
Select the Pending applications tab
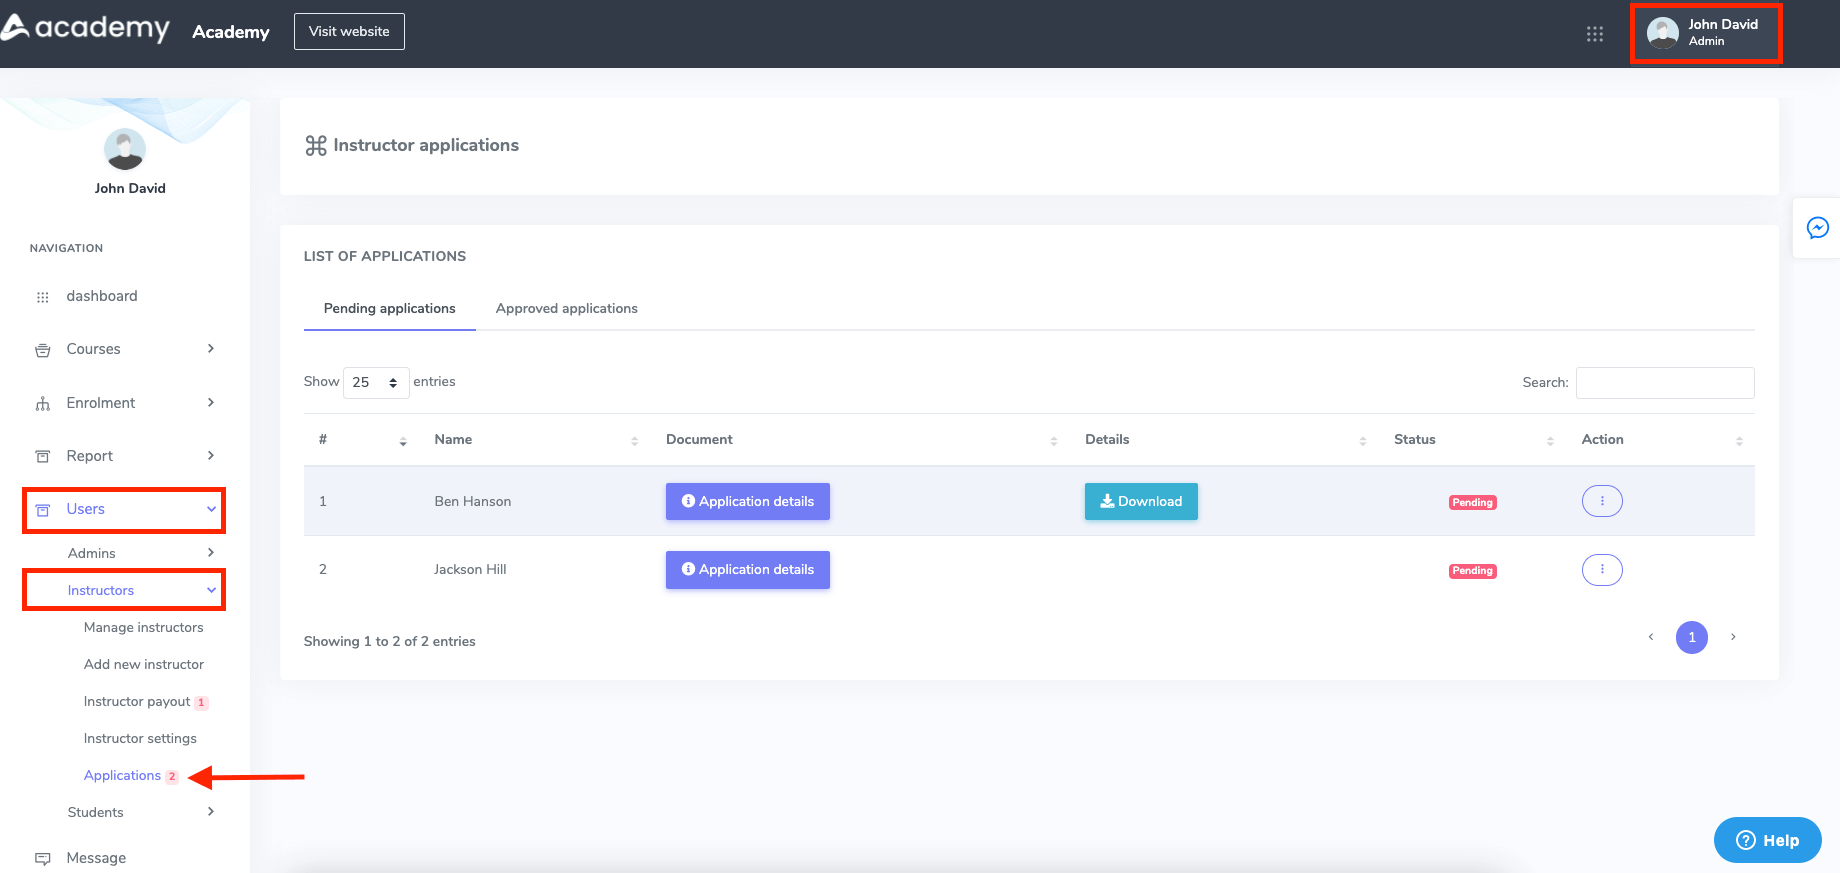pyautogui.click(x=389, y=309)
